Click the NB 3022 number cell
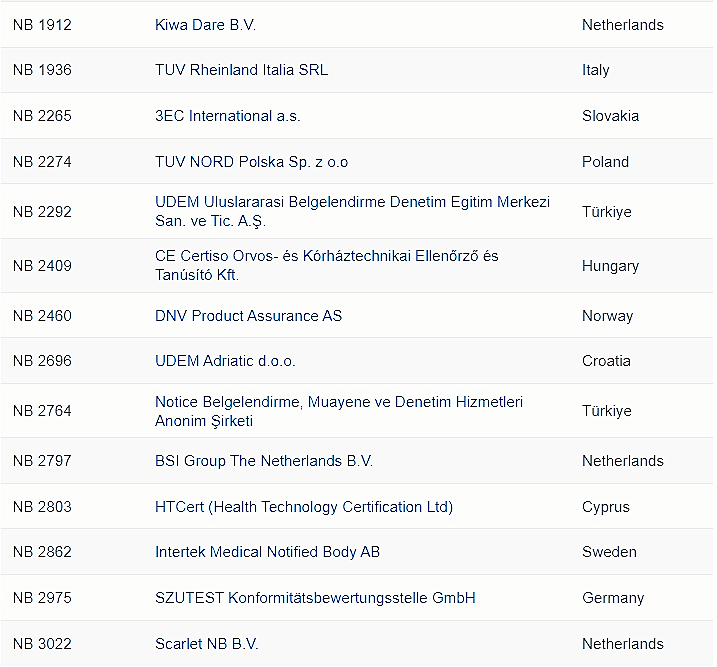 (42, 644)
